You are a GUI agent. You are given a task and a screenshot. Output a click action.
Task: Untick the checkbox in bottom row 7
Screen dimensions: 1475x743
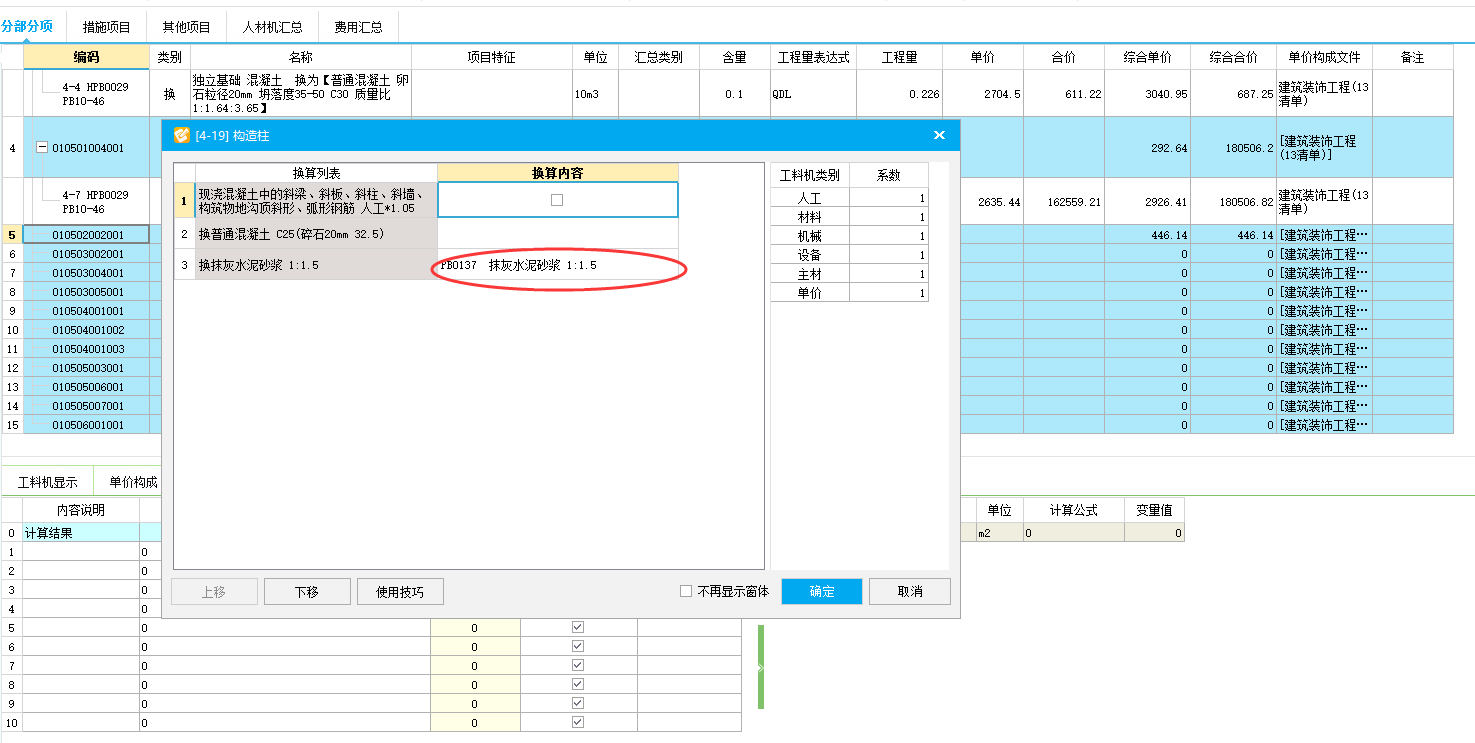point(577,665)
